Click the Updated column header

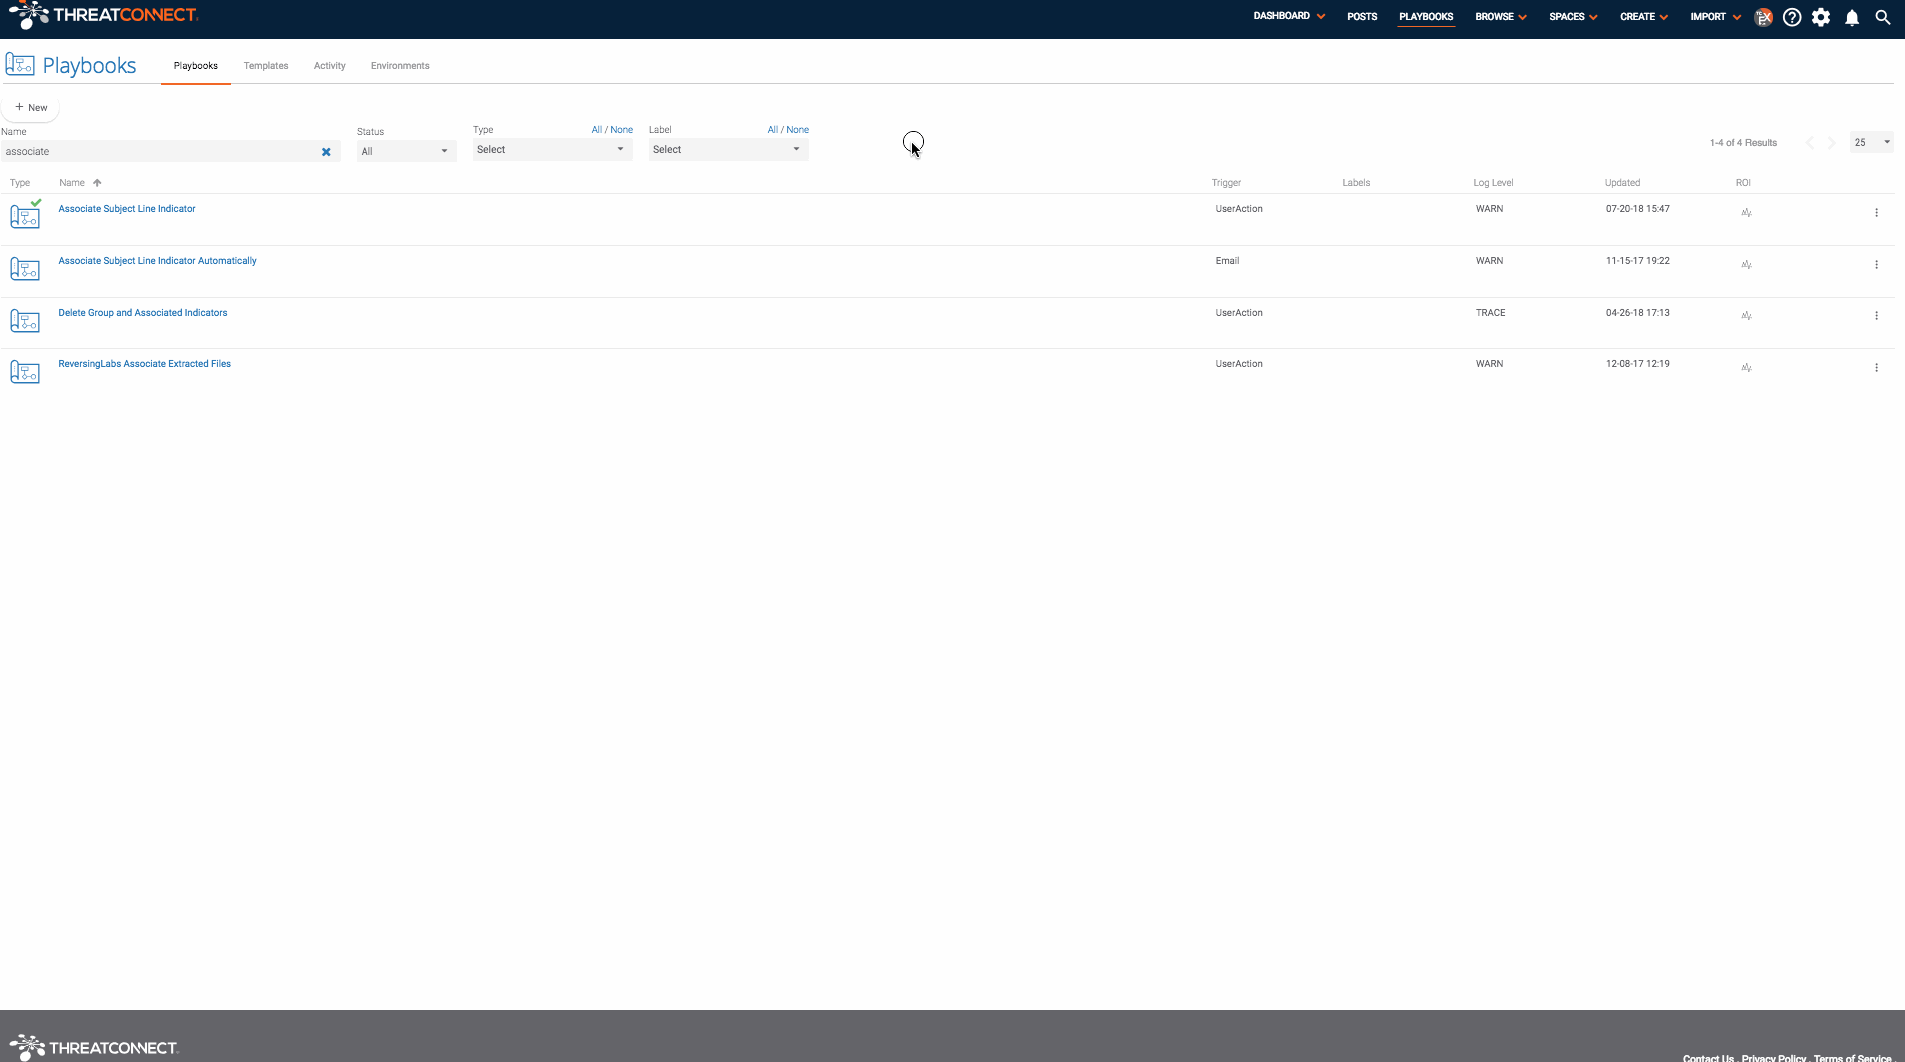(1622, 183)
